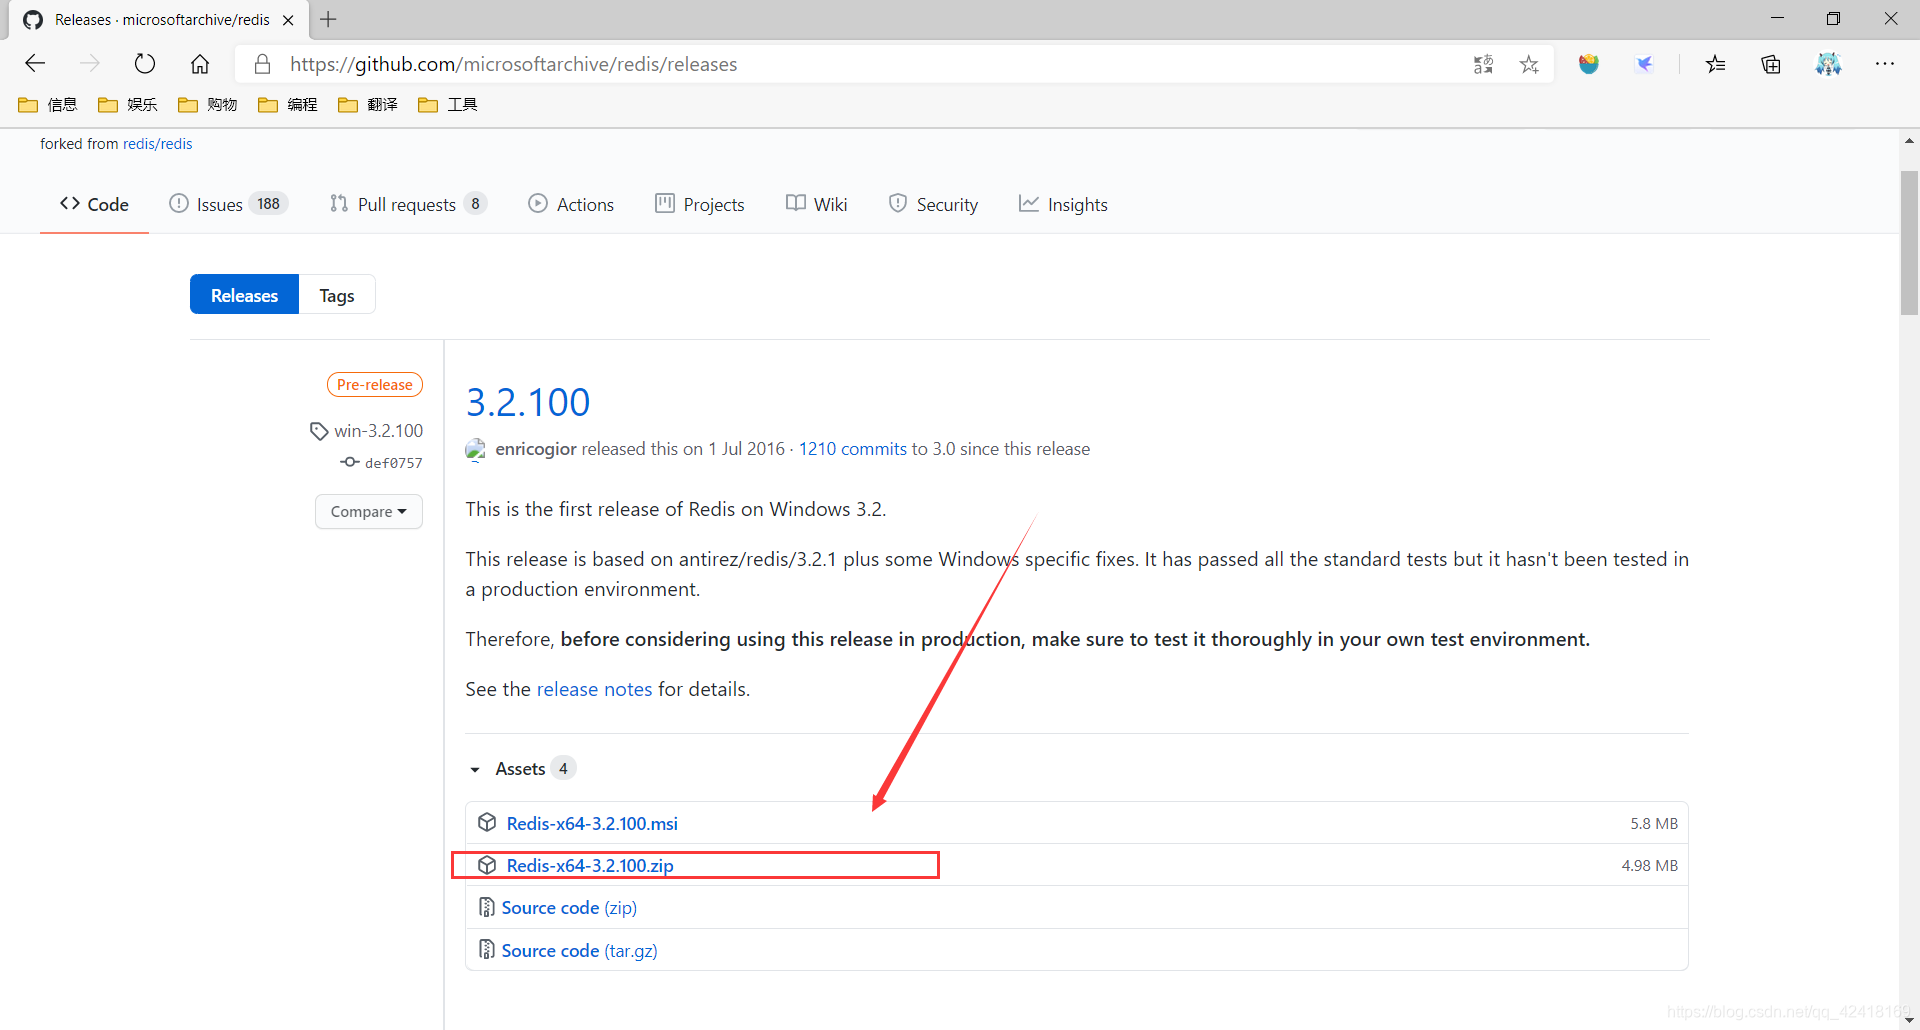1920x1030 pixels.
Task: Open the win-3.2.100 tag link
Action: click(x=367, y=430)
